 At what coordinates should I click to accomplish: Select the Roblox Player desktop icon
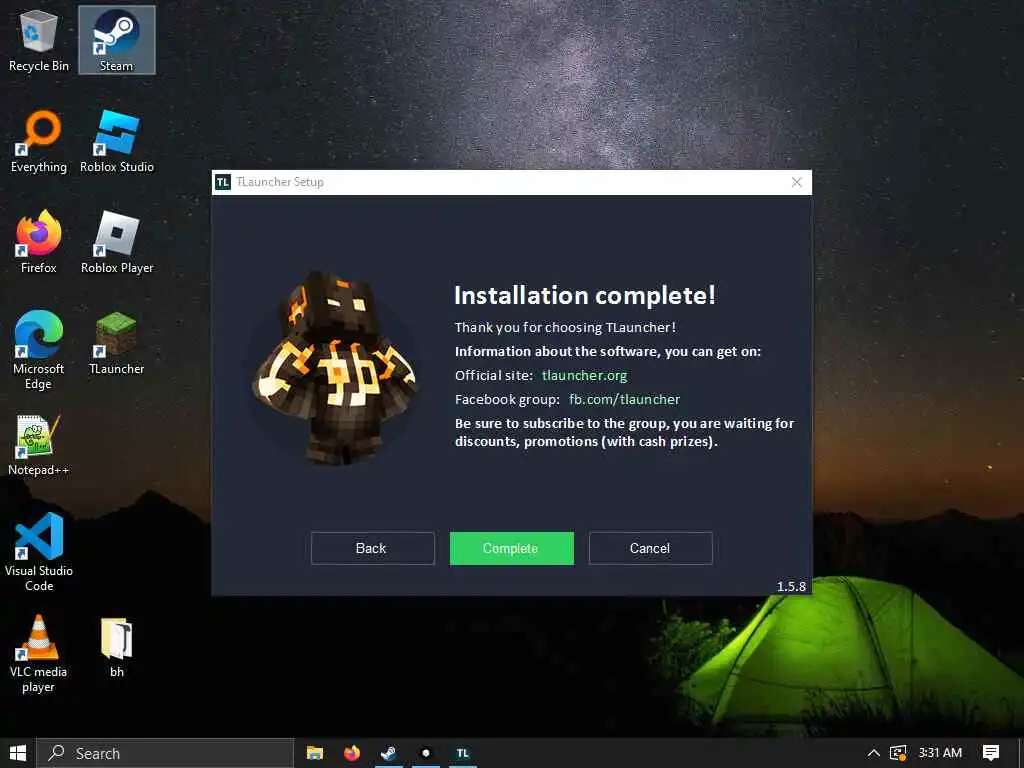[x=117, y=242]
